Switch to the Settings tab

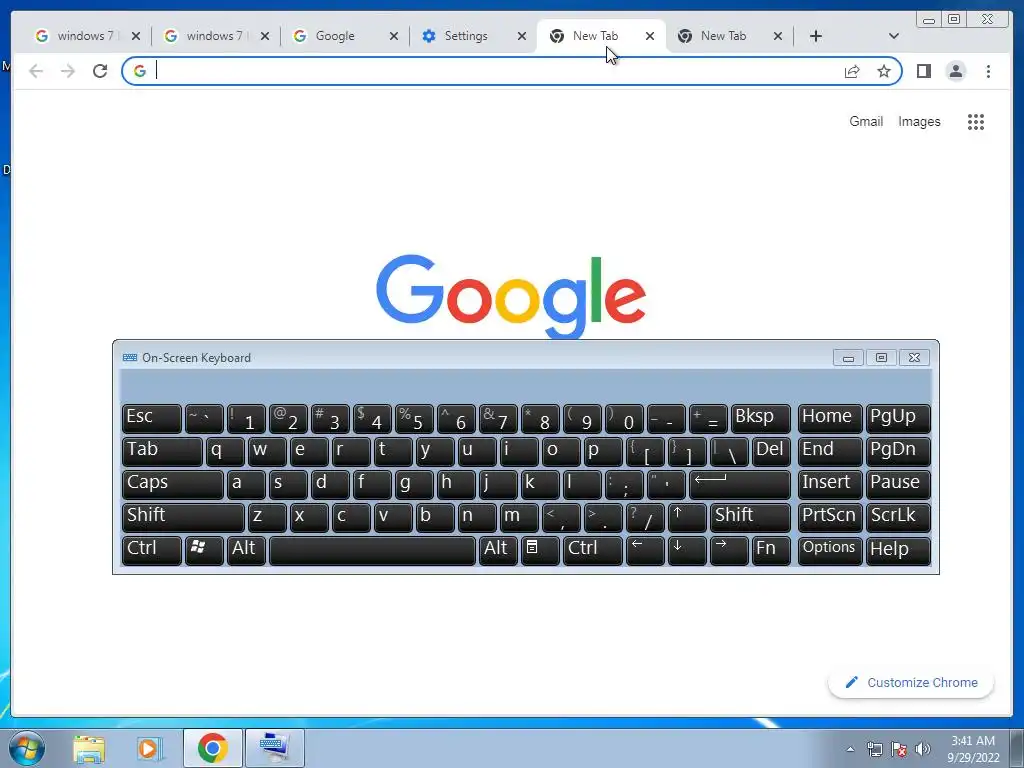[x=466, y=36]
